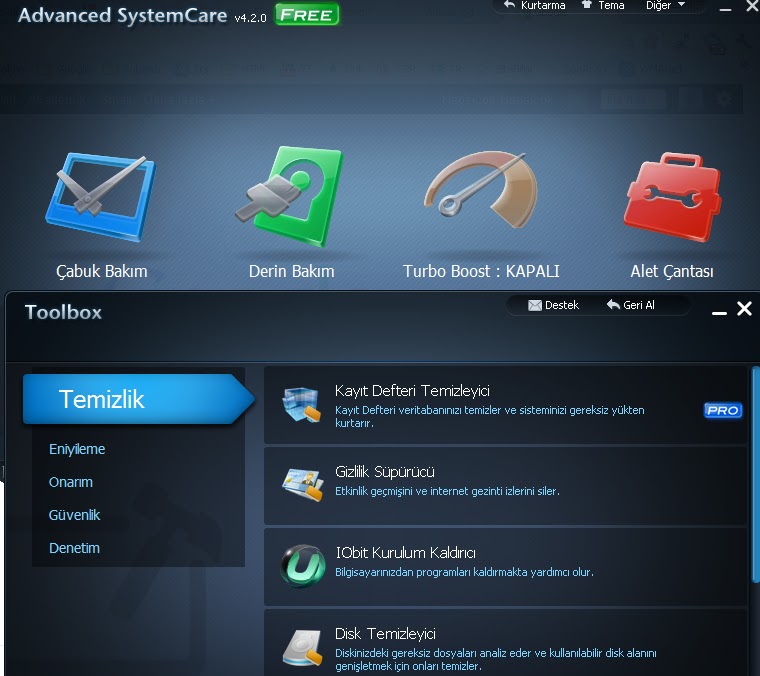Launch Kayıt Defteri Temizleyici tool
Screen dimensions: 760x676
tap(505, 405)
